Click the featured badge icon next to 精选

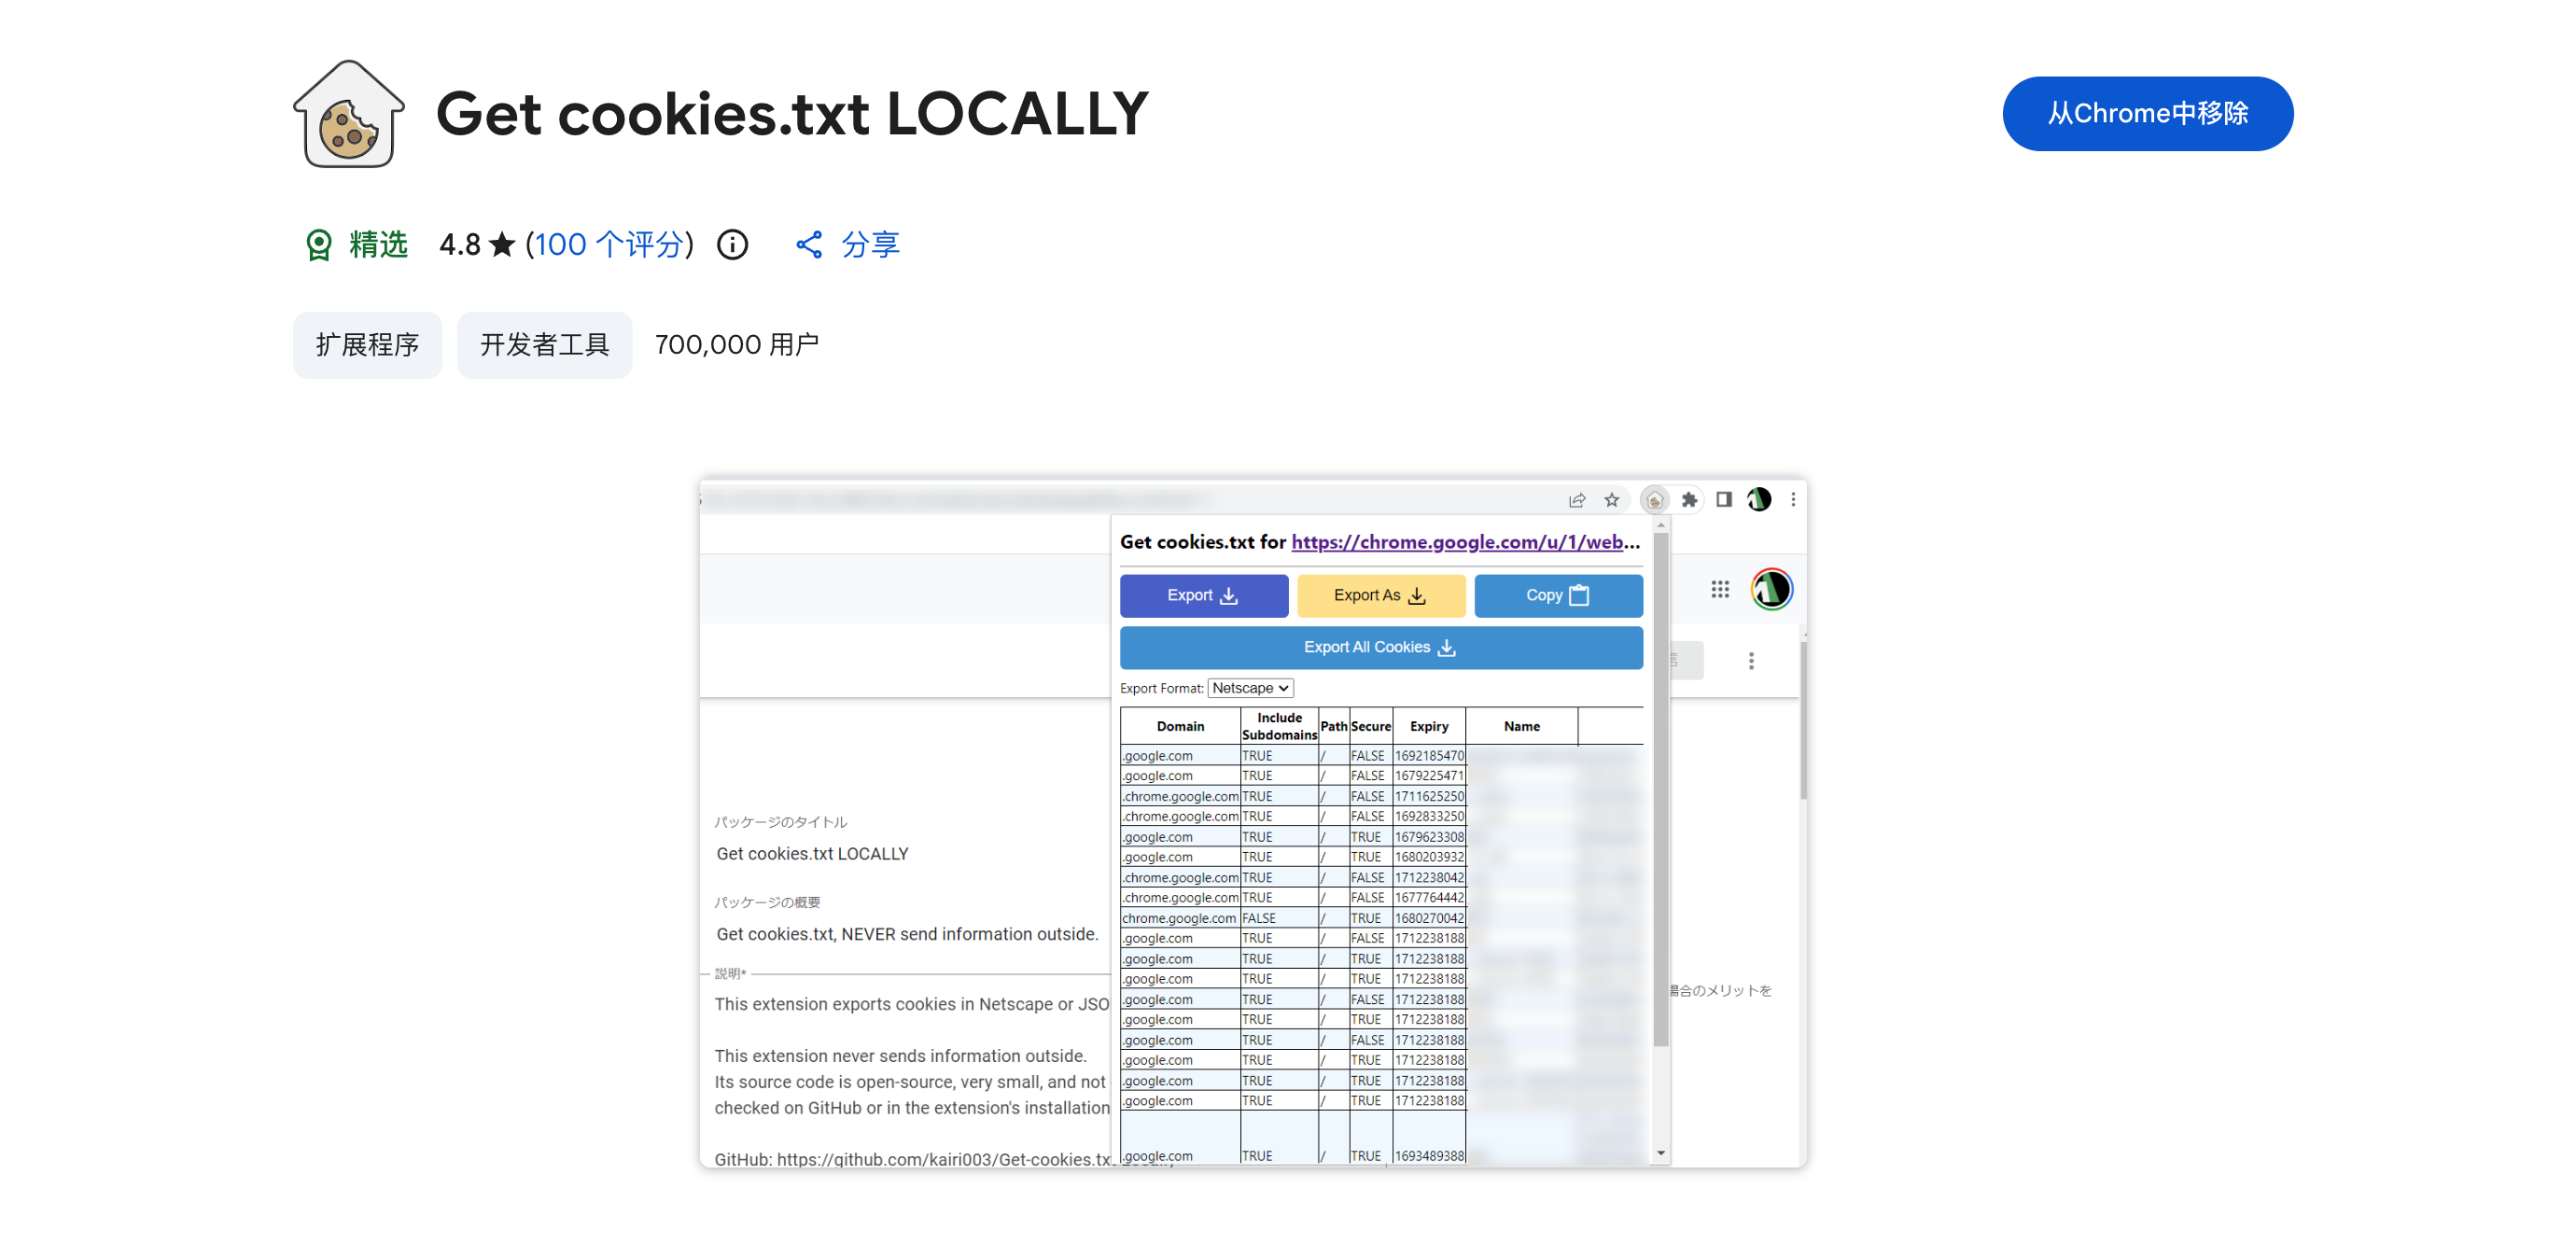point(318,245)
